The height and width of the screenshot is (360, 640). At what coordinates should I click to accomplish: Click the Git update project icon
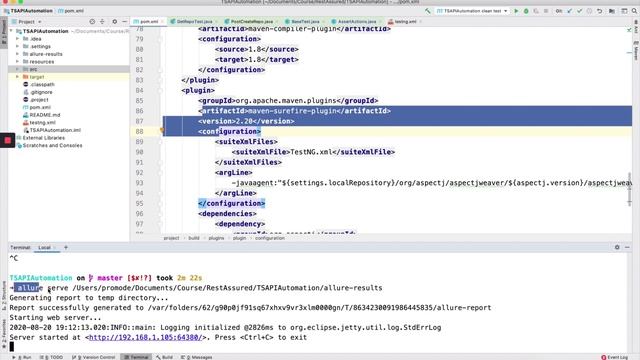coord(569,11)
